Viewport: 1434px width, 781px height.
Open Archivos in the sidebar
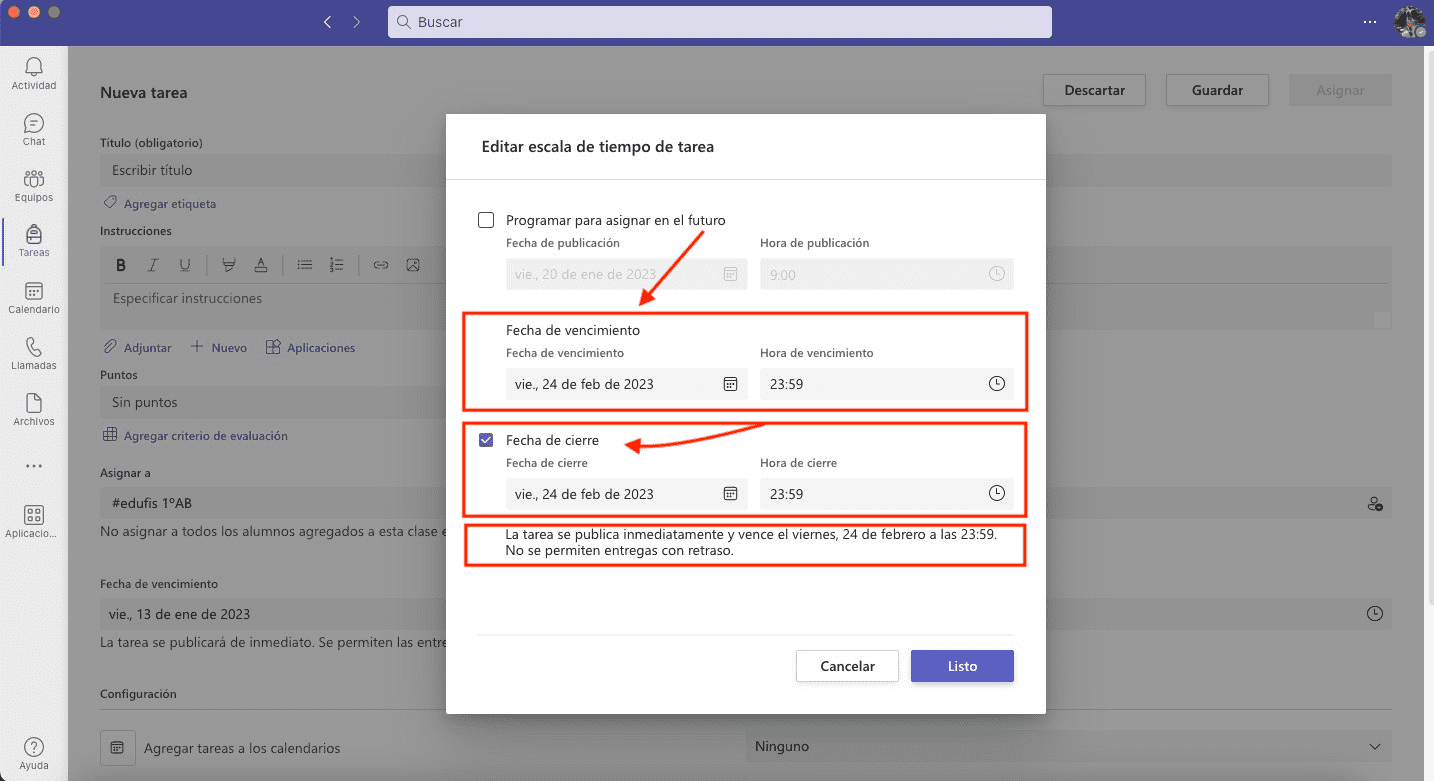(34, 410)
